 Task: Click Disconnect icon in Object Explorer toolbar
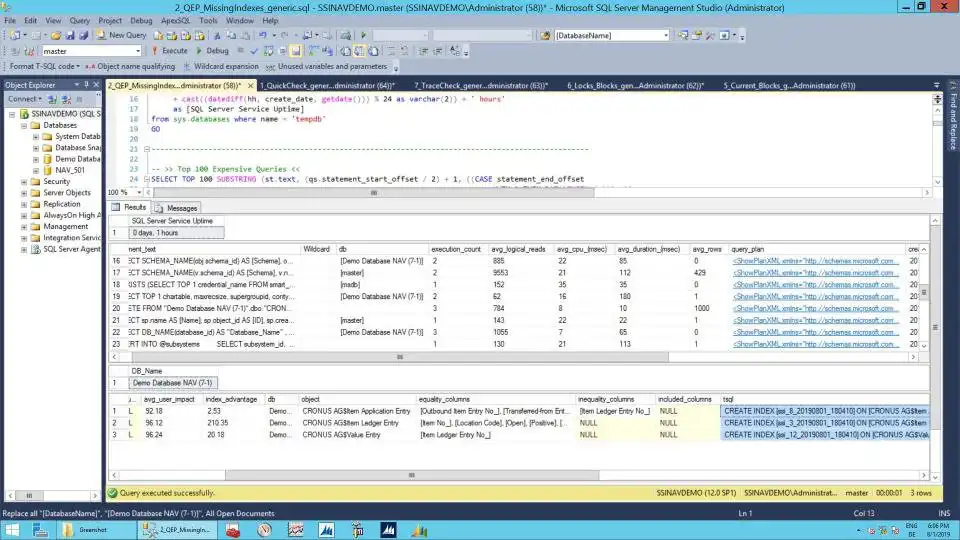pyautogui.click(x=67, y=99)
